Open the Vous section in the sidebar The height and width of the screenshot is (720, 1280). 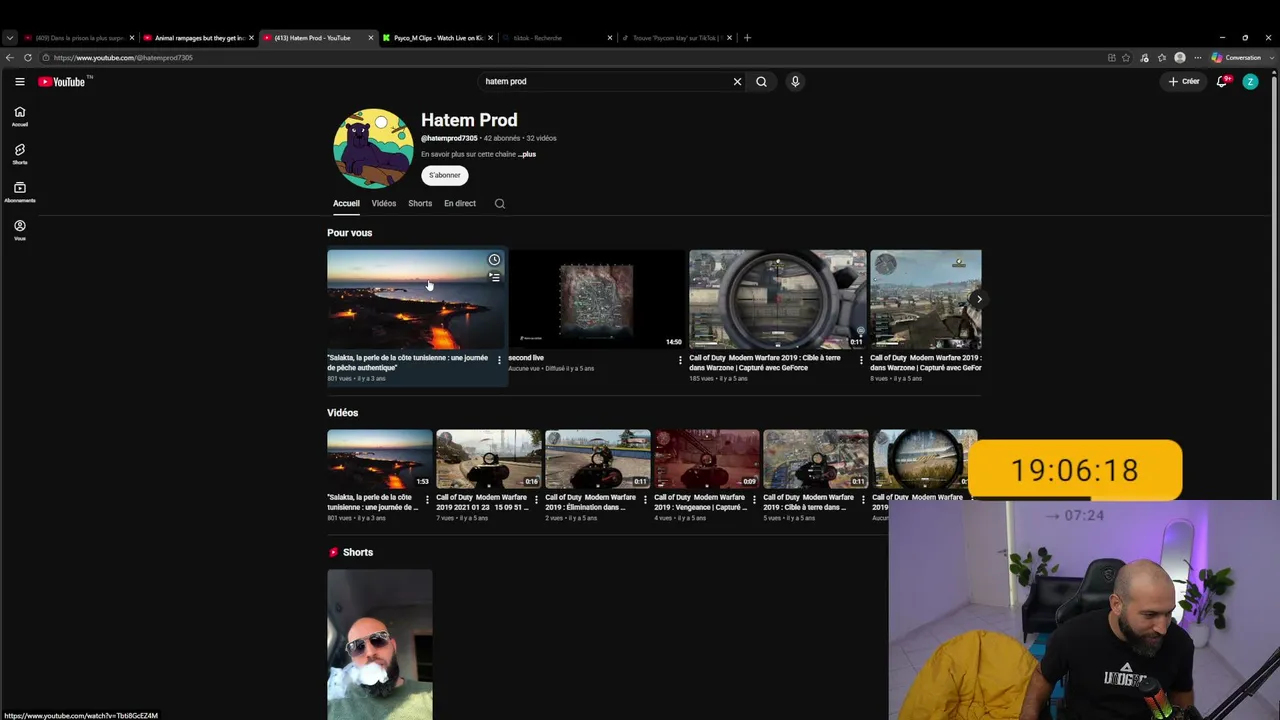[19, 230]
